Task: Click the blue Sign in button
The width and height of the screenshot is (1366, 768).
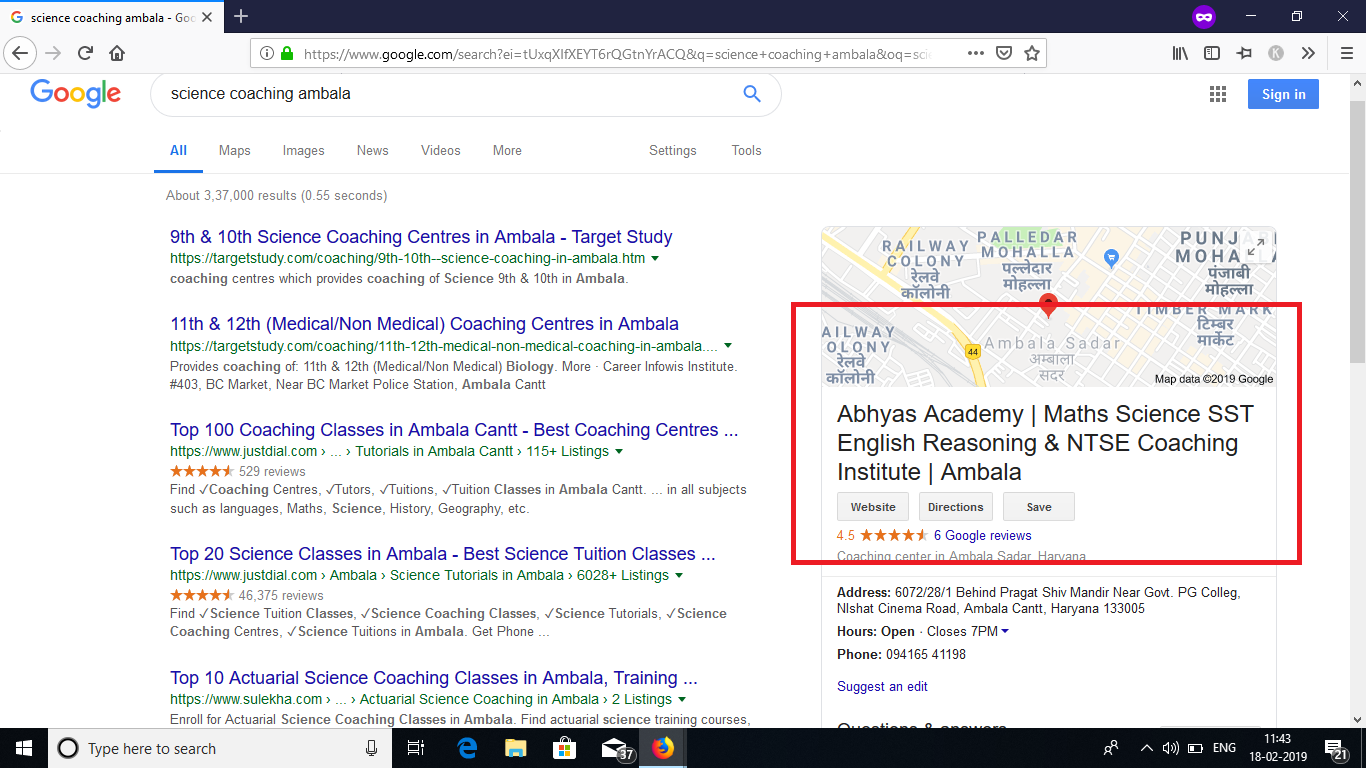Action: point(1283,94)
